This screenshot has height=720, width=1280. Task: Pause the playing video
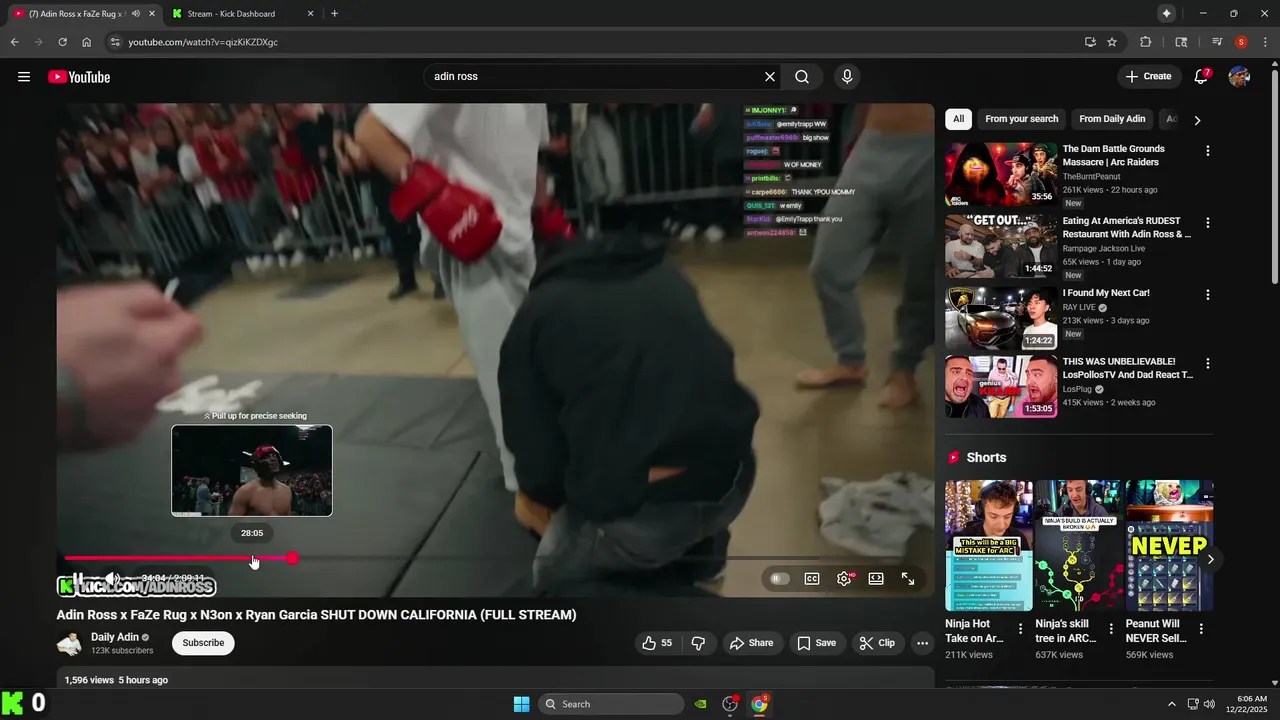tap(79, 579)
